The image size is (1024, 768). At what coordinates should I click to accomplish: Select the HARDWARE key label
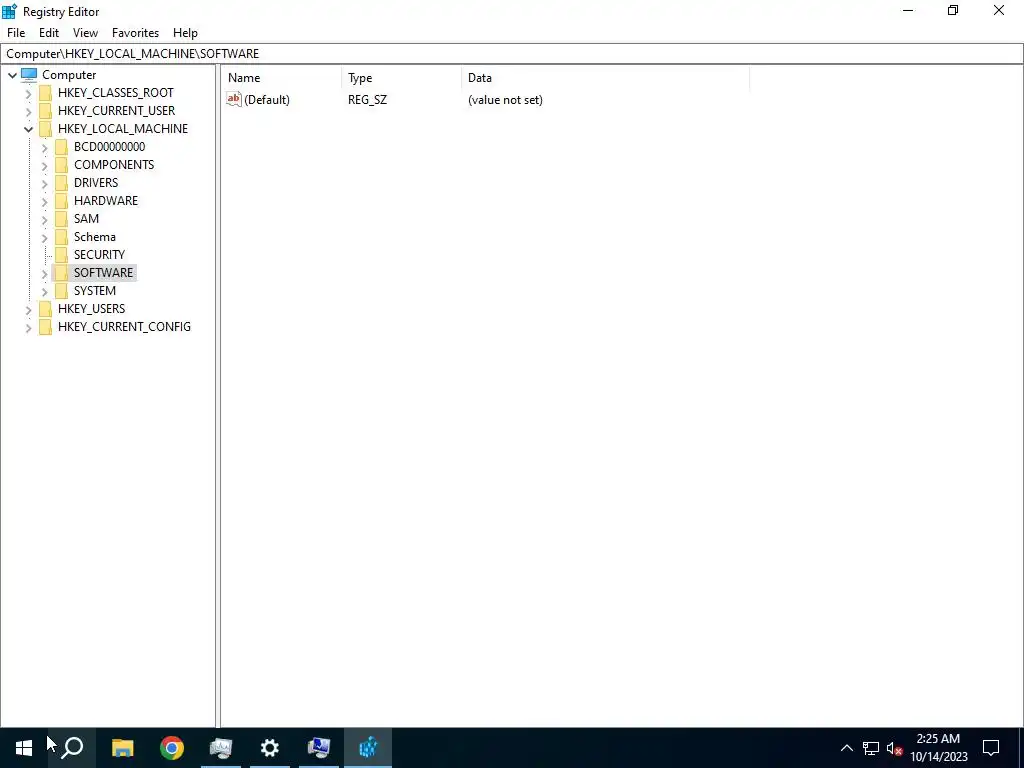pos(106,200)
